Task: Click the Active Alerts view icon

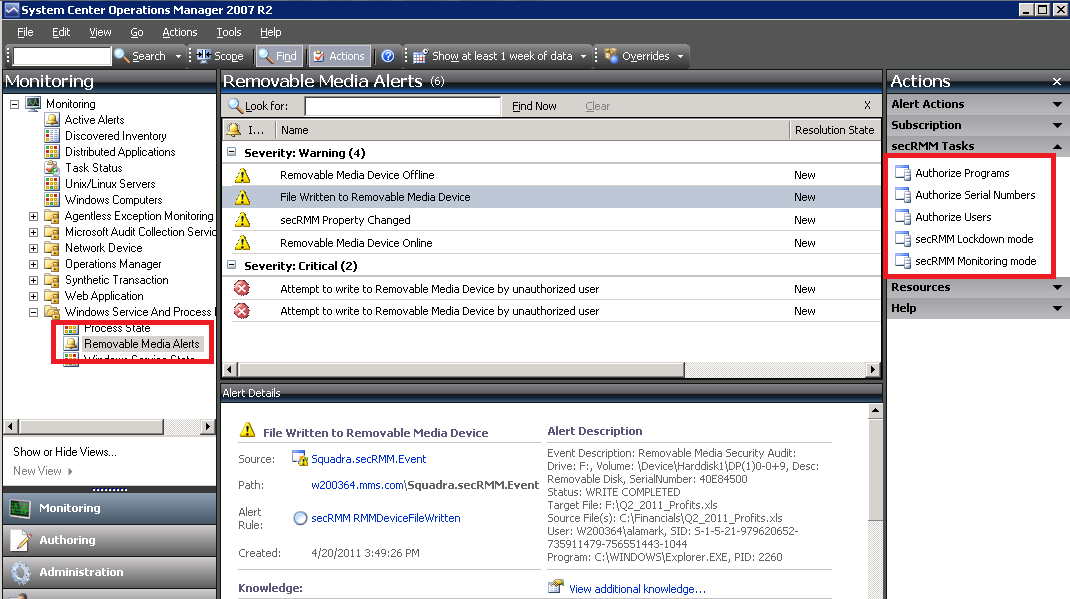Action: click(52, 120)
